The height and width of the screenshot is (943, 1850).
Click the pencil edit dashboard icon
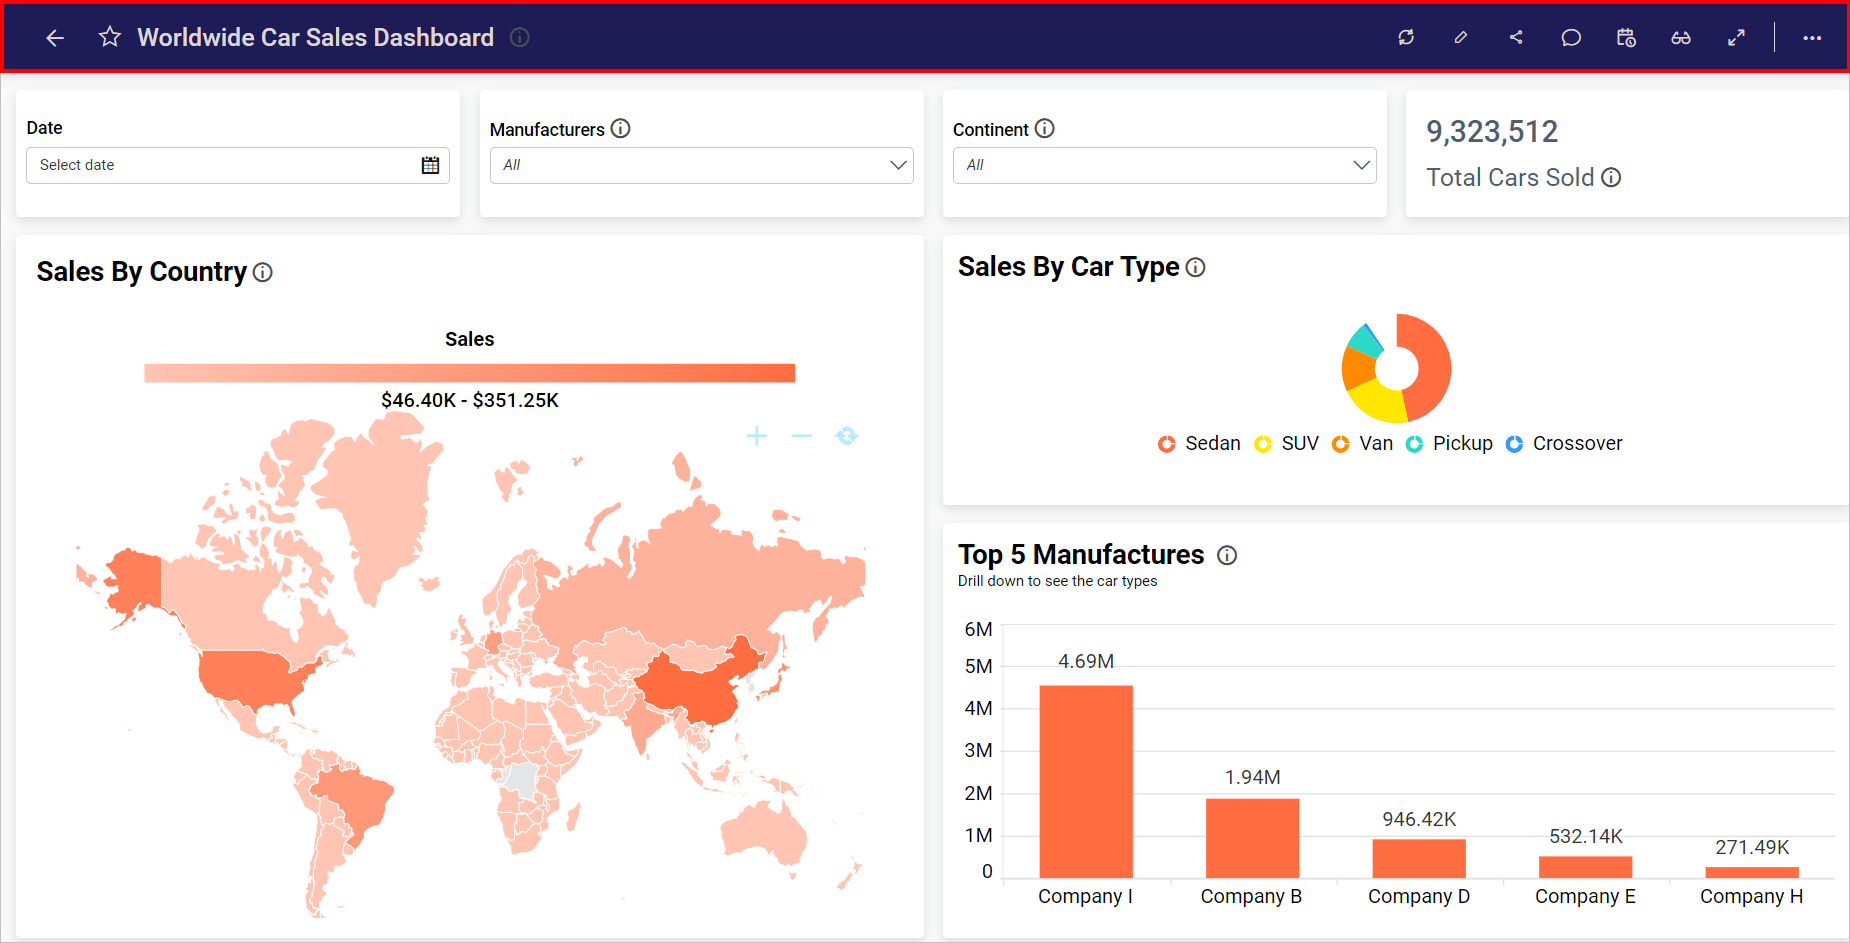pos(1460,38)
